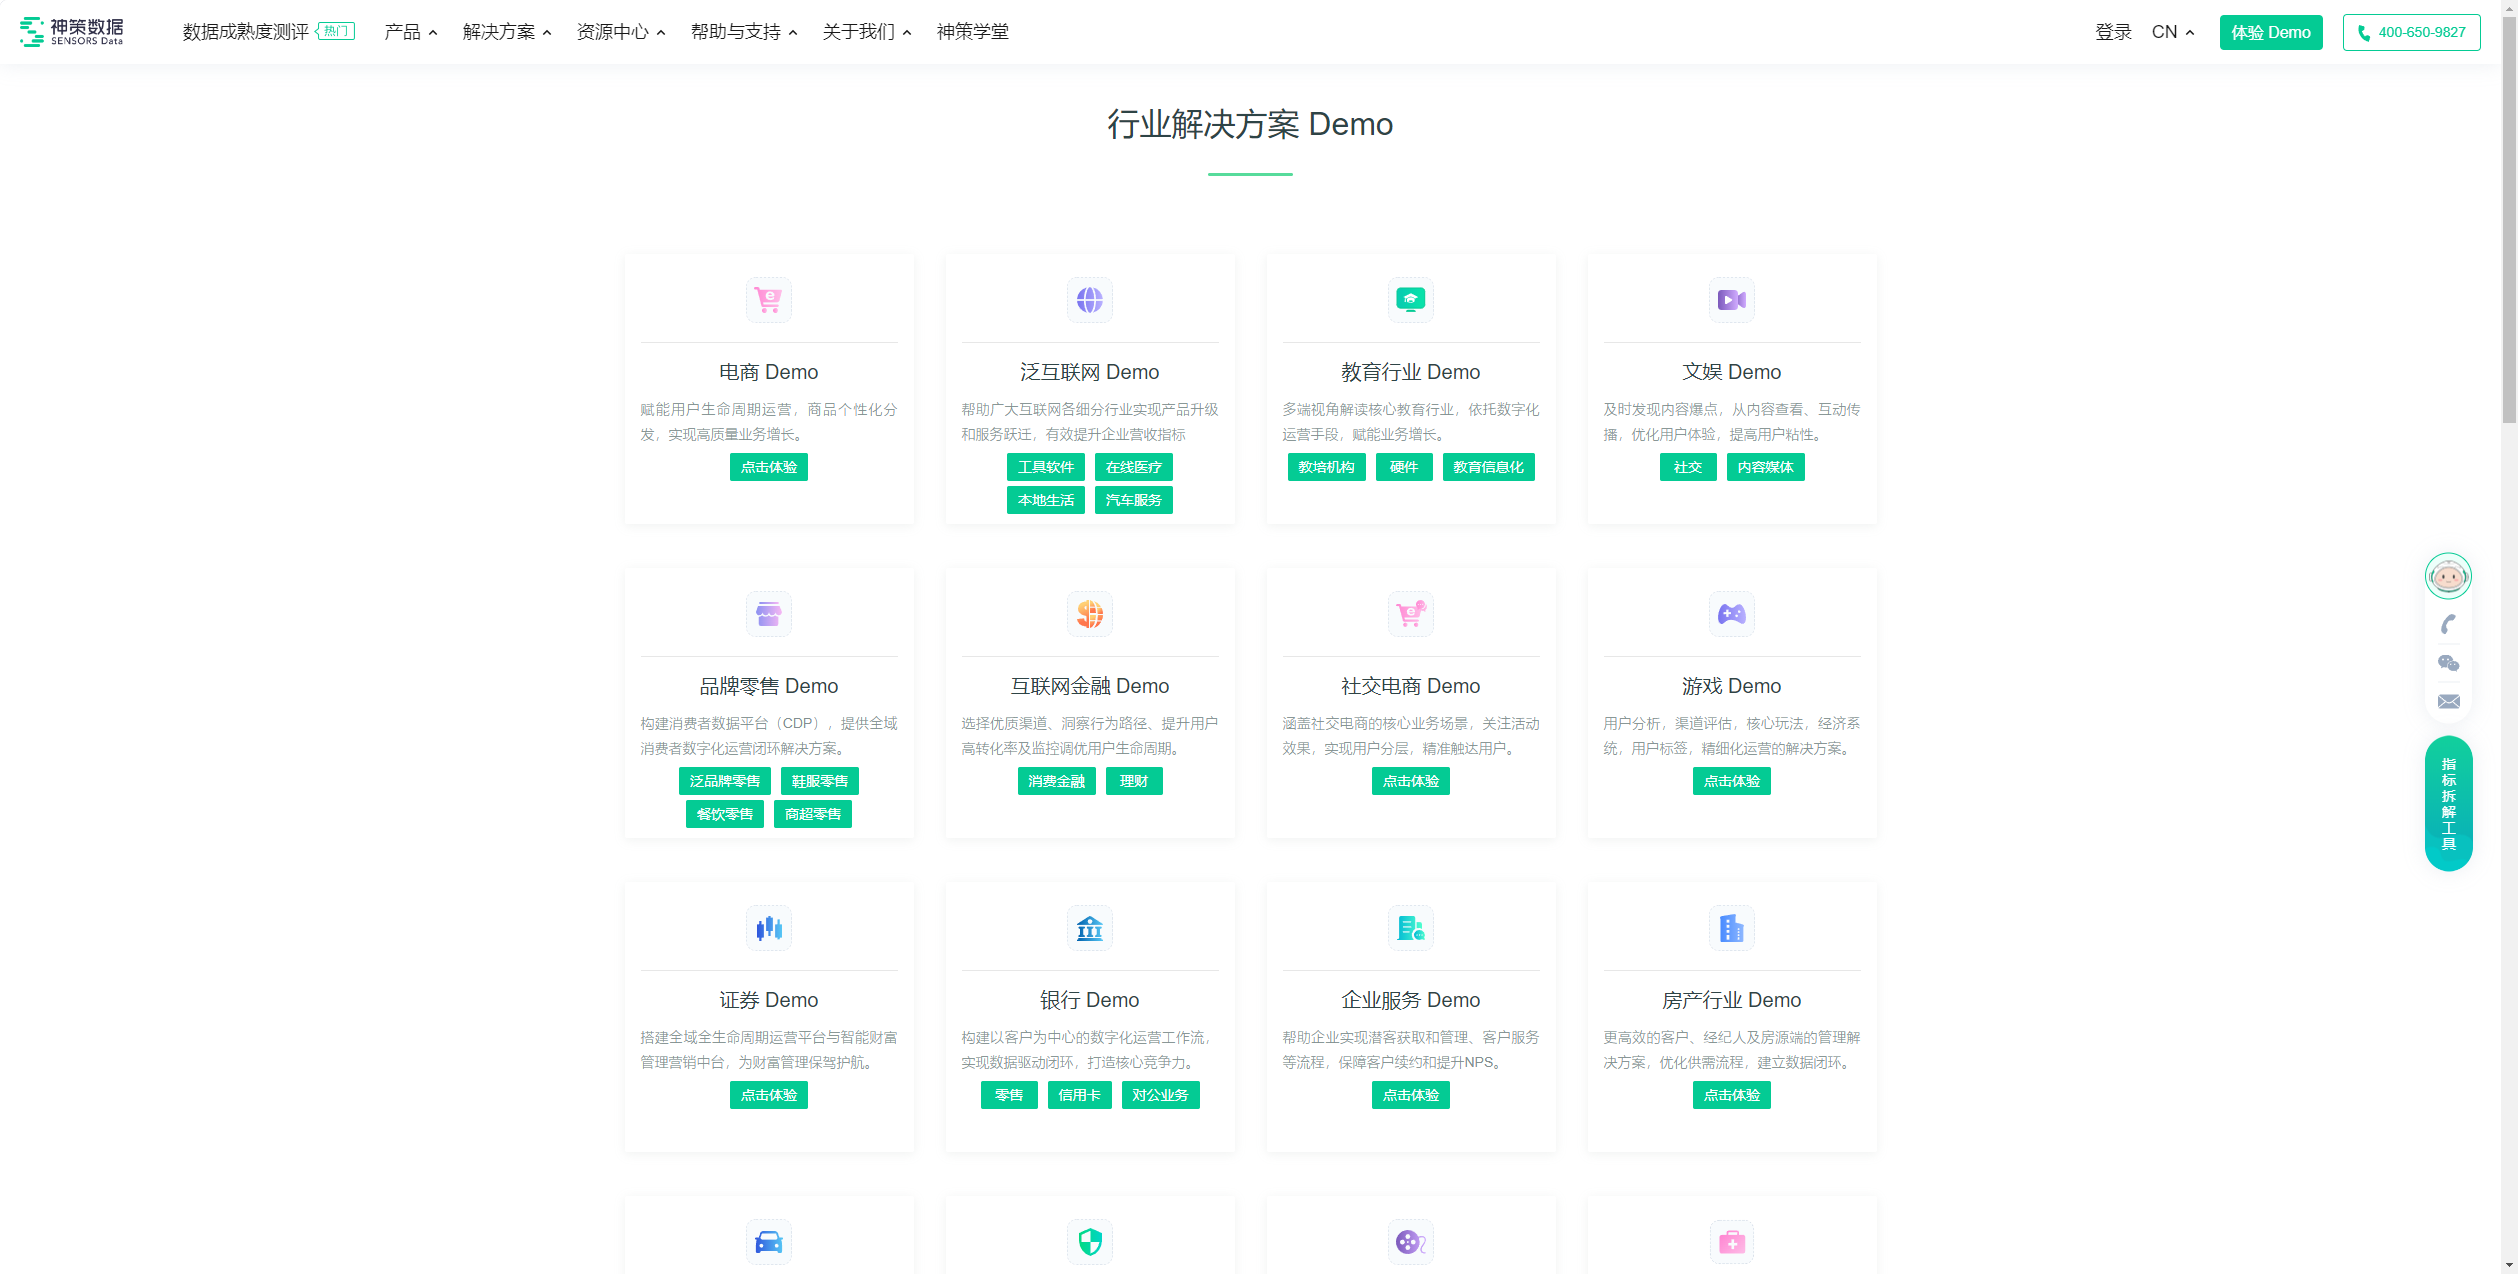Open the mascot avatar chat icon
The height and width of the screenshot is (1274, 2518).
pyautogui.click(x=2448, y=576)
